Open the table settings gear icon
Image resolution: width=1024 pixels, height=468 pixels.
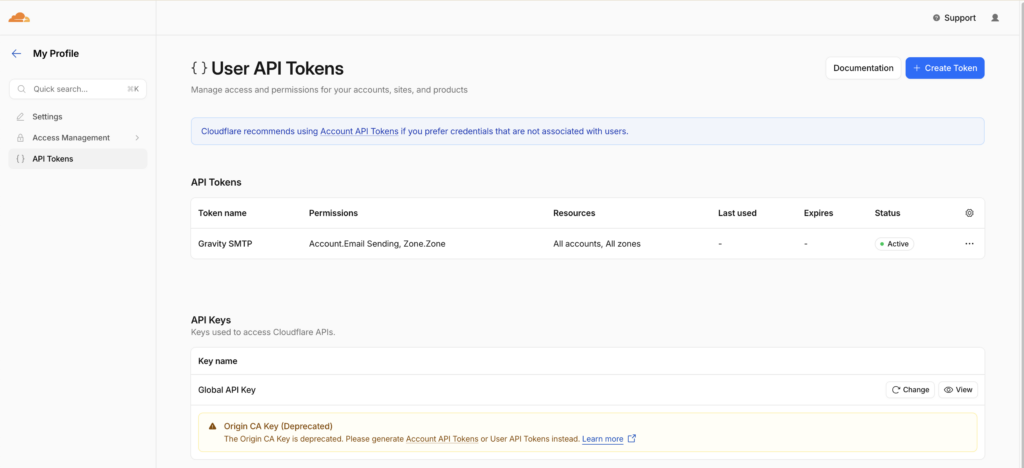969,213
